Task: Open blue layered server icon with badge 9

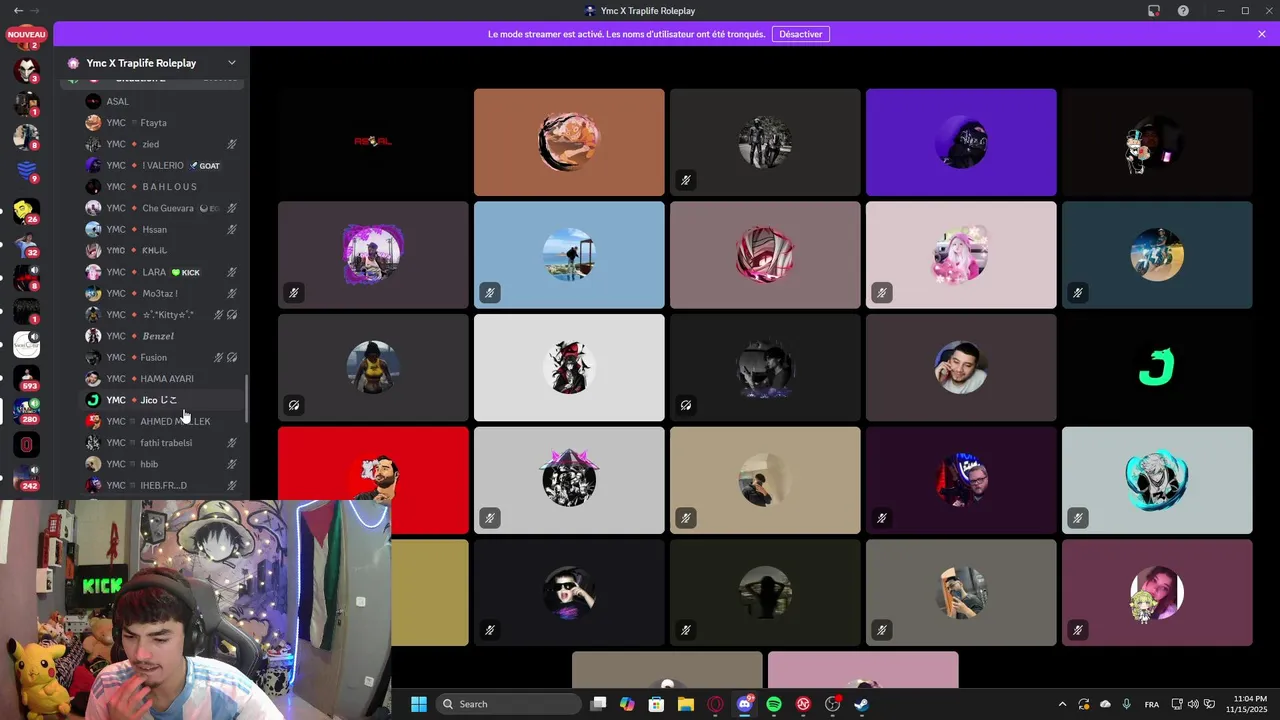Action: coord(26,170)
